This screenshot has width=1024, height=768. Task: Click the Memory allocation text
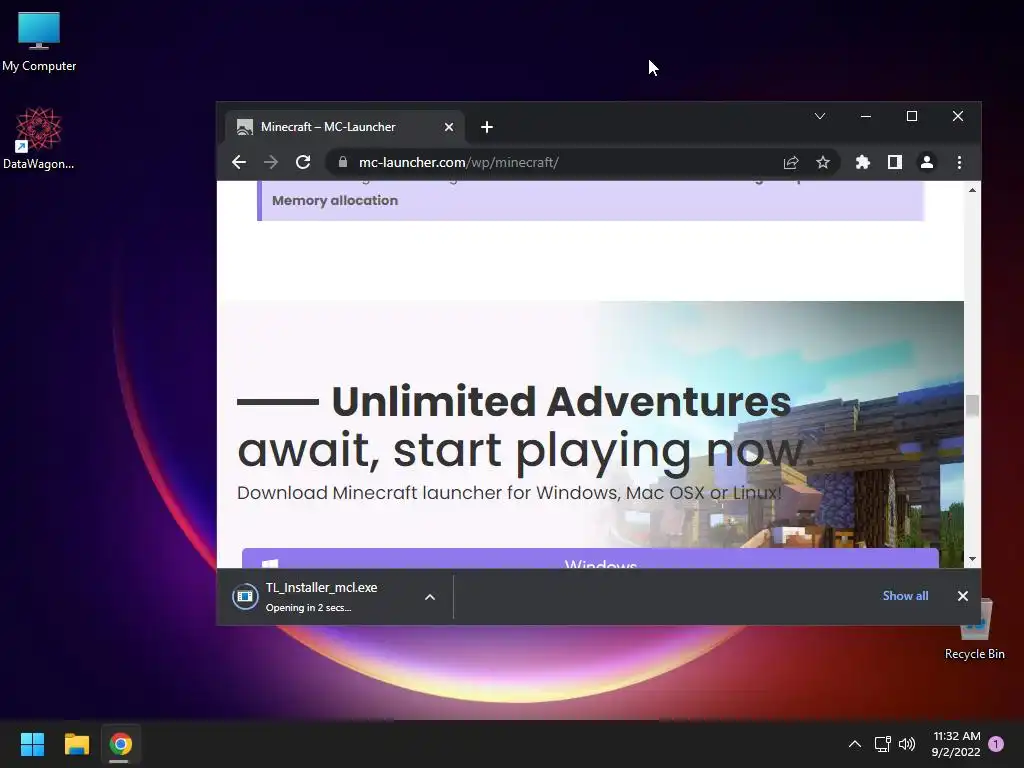pos(335,200)
